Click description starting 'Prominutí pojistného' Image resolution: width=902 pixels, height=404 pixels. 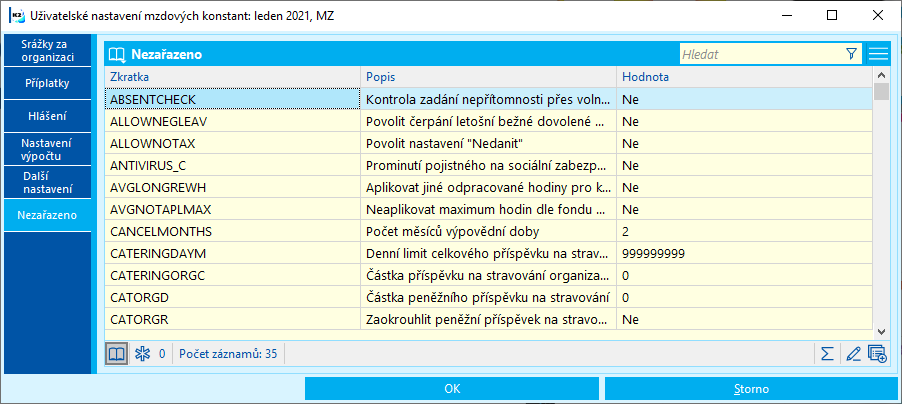(x=486, y=166)
